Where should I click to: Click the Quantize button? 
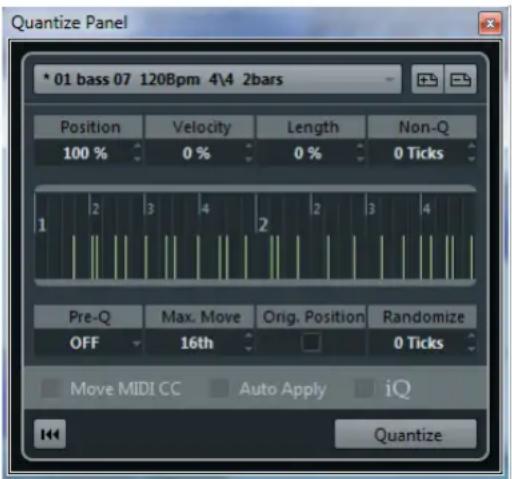406,434
